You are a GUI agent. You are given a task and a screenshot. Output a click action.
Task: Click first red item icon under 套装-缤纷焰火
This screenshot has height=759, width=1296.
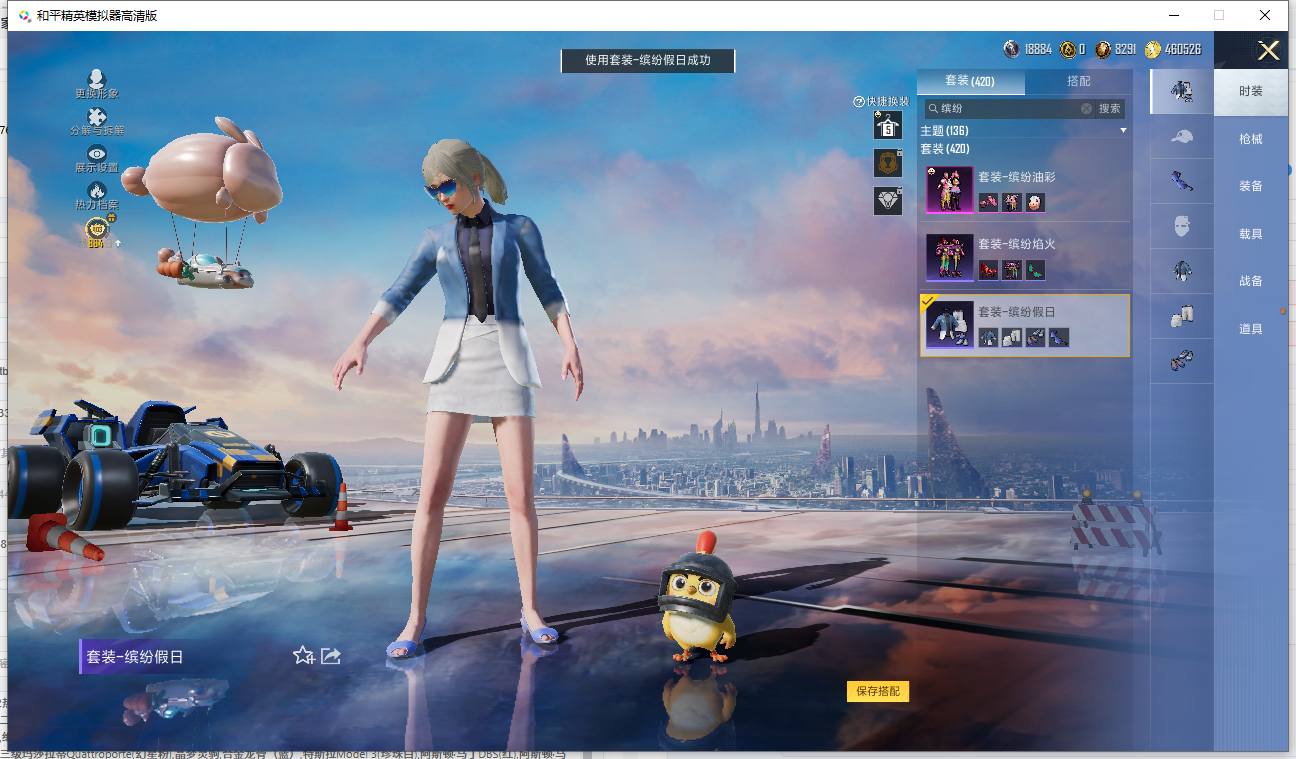click(x=988, y=269)
